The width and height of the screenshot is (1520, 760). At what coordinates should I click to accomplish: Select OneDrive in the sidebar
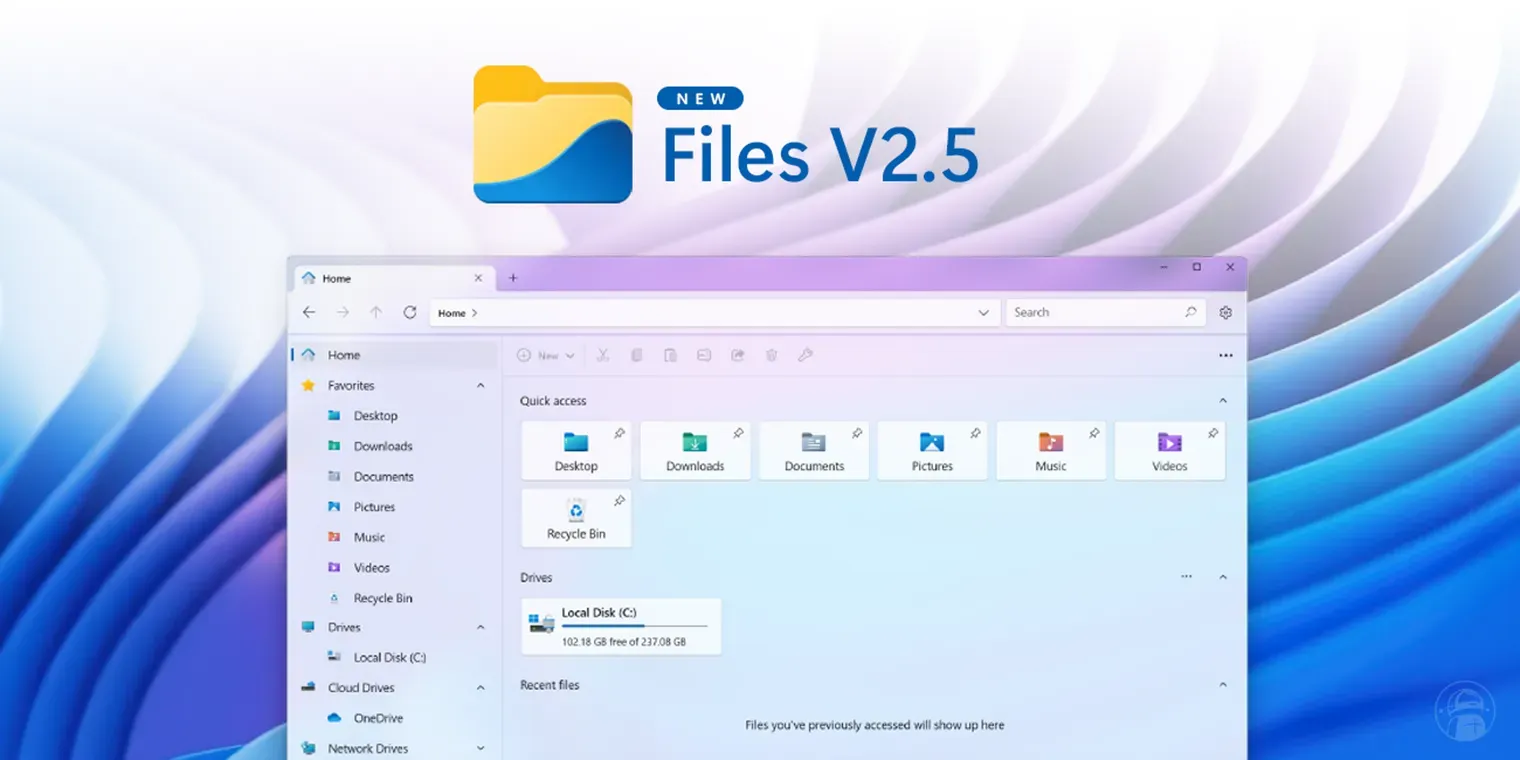(378, 718)
